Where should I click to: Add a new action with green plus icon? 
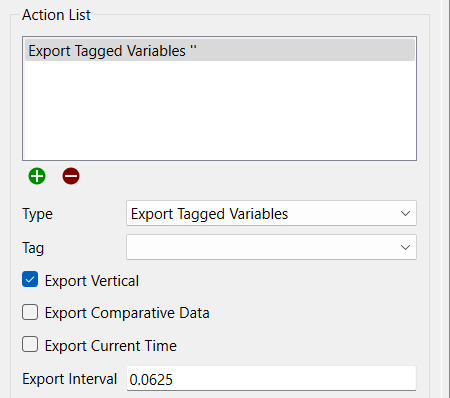(37, 176)
